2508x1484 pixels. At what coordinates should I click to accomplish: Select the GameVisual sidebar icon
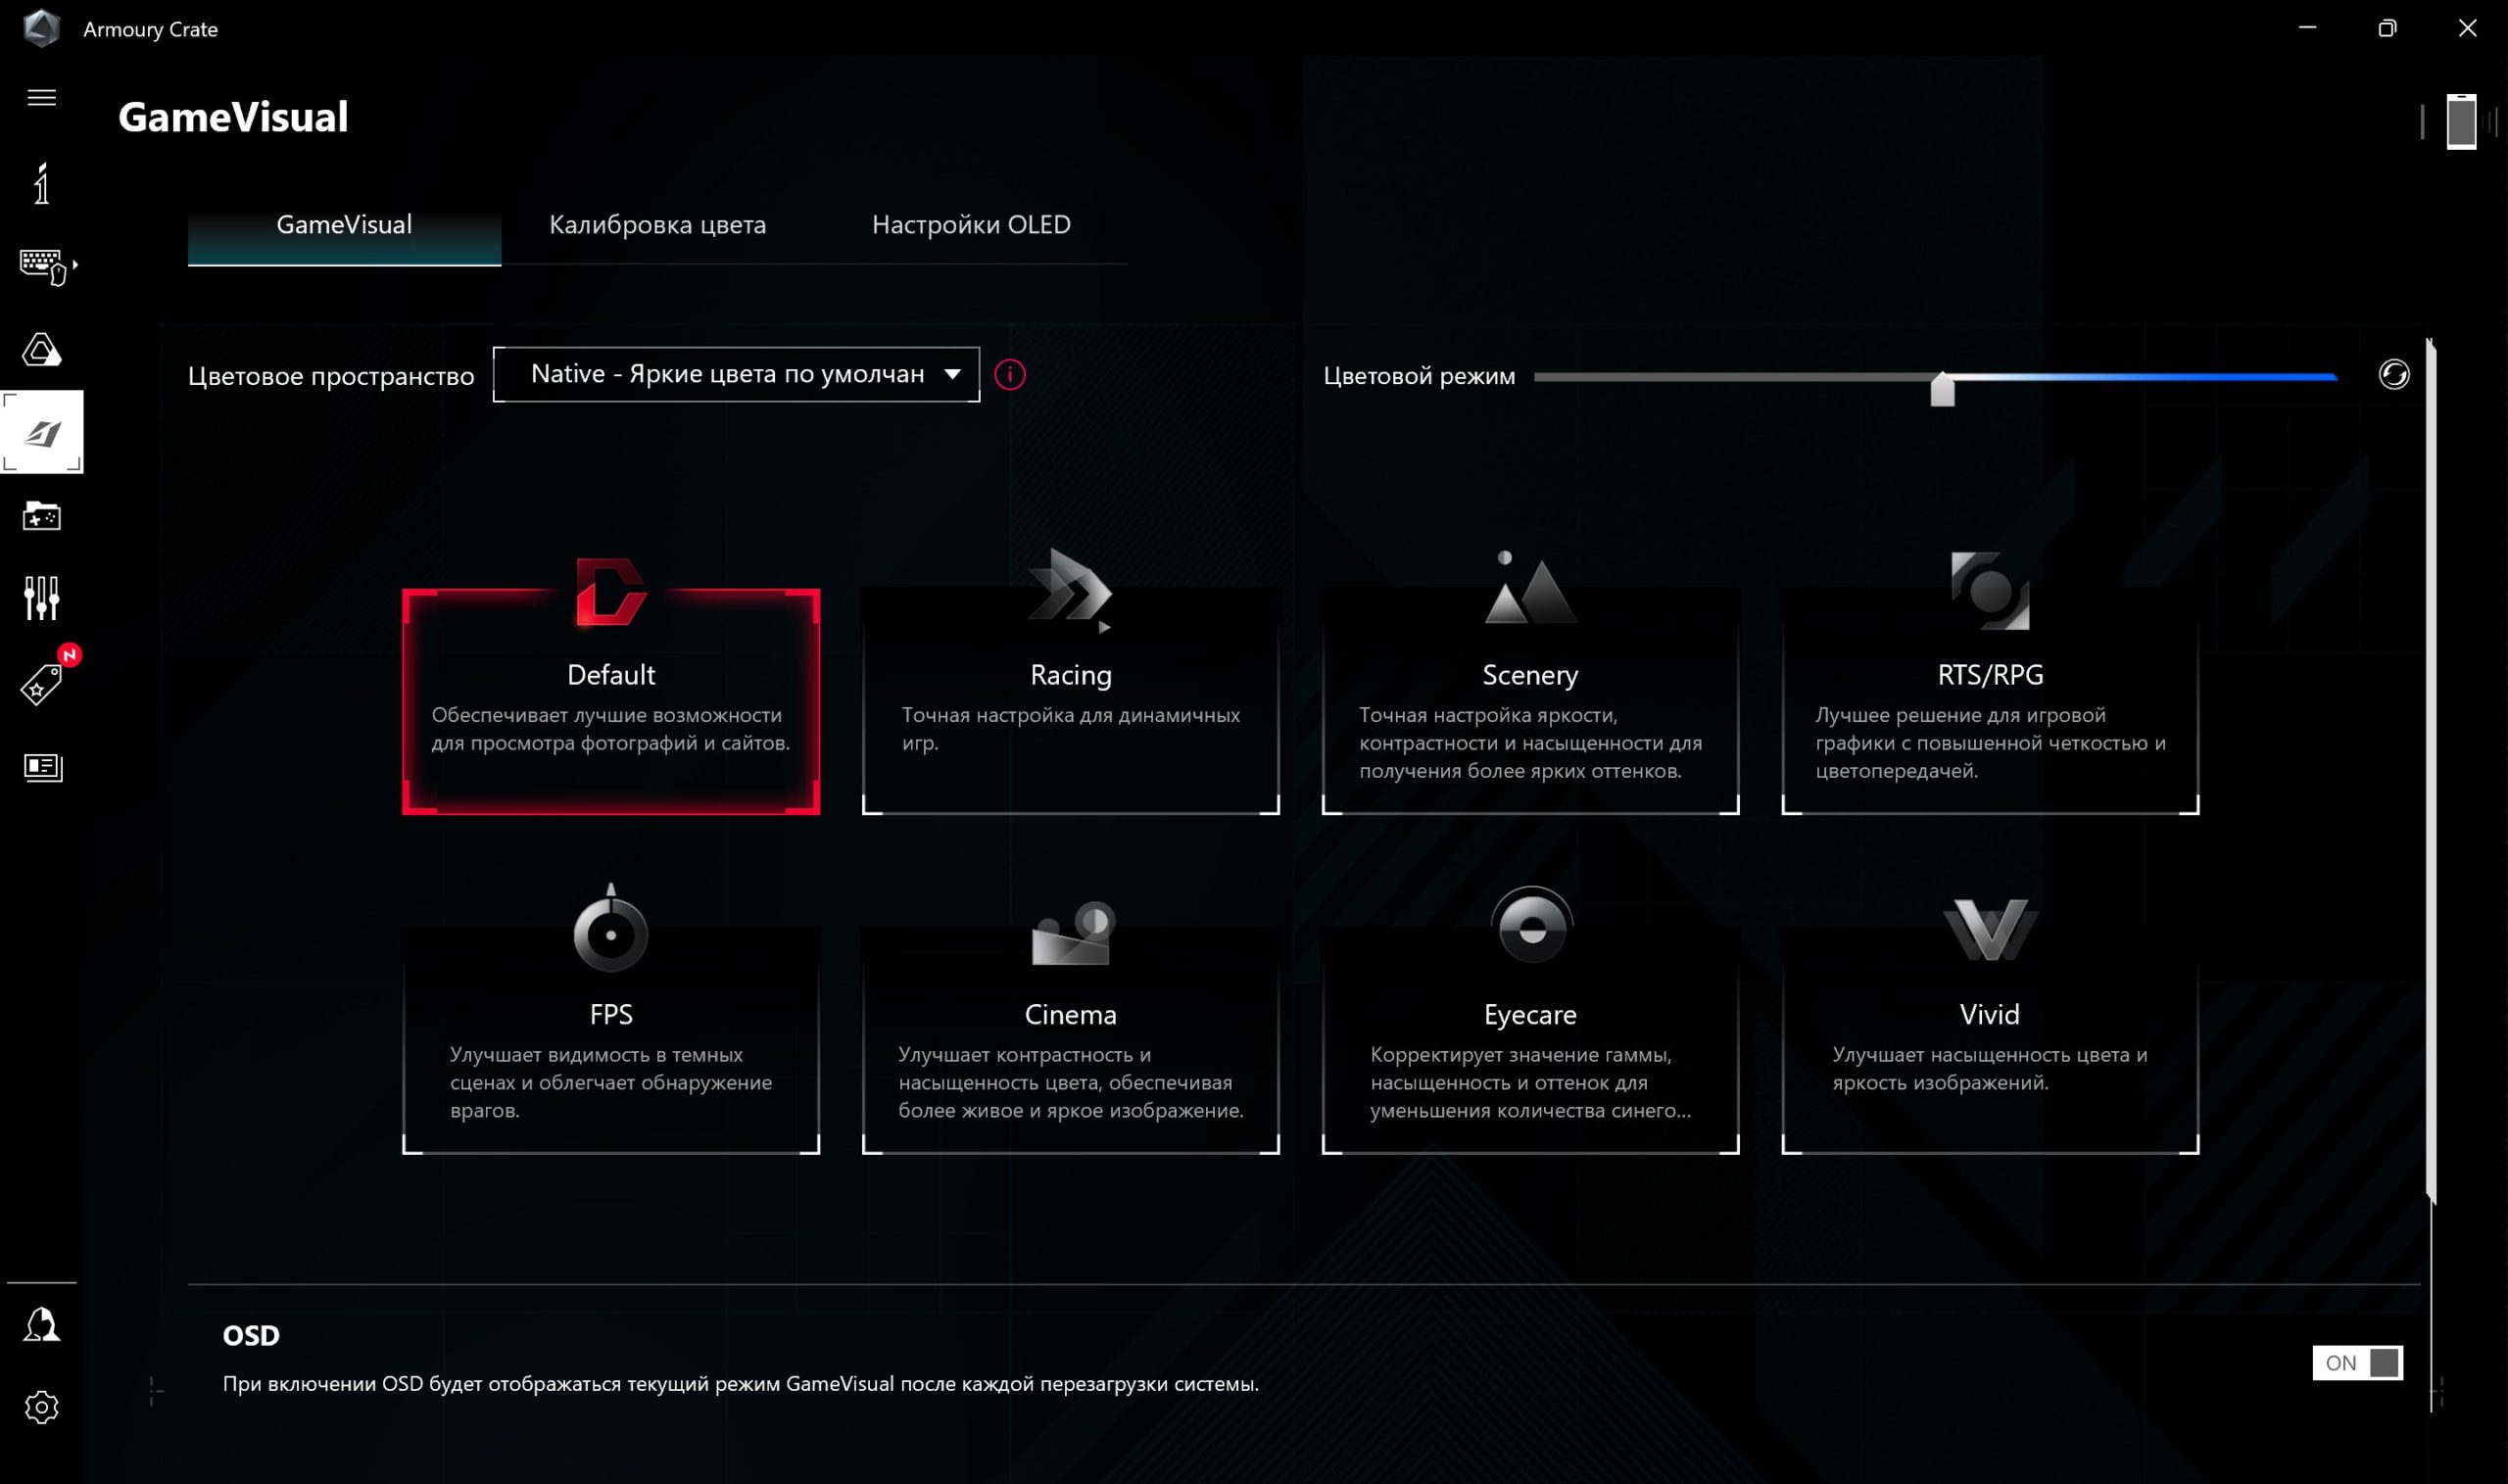[x=42, y=432]
